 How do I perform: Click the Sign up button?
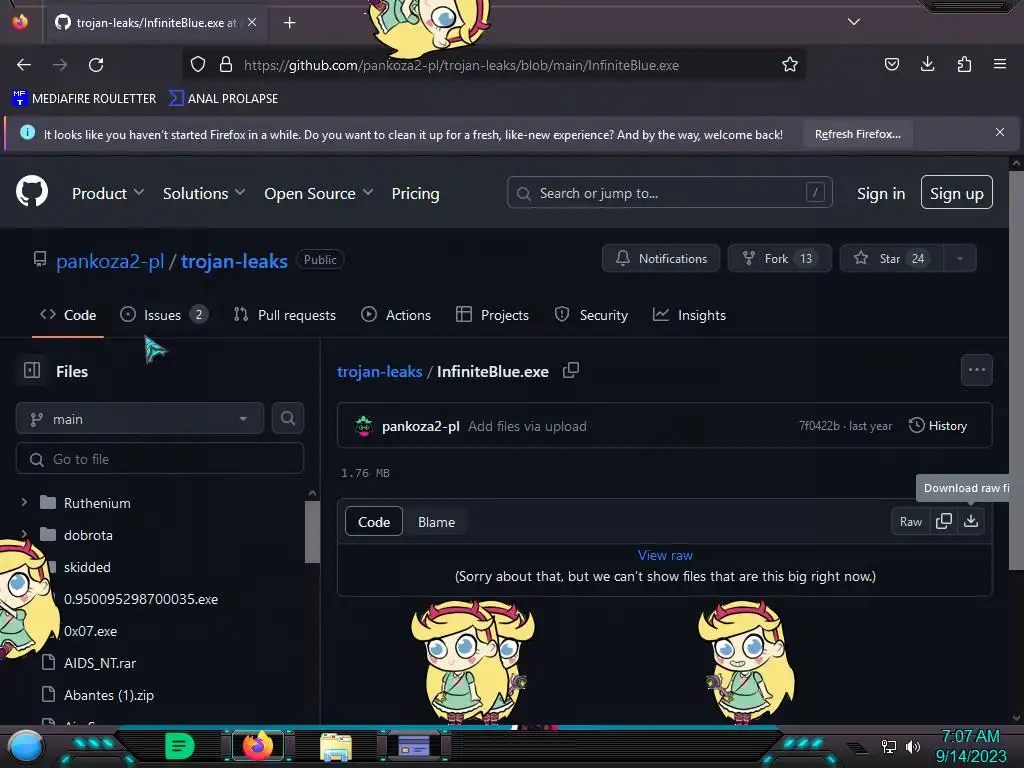click(x=957, y=193)
